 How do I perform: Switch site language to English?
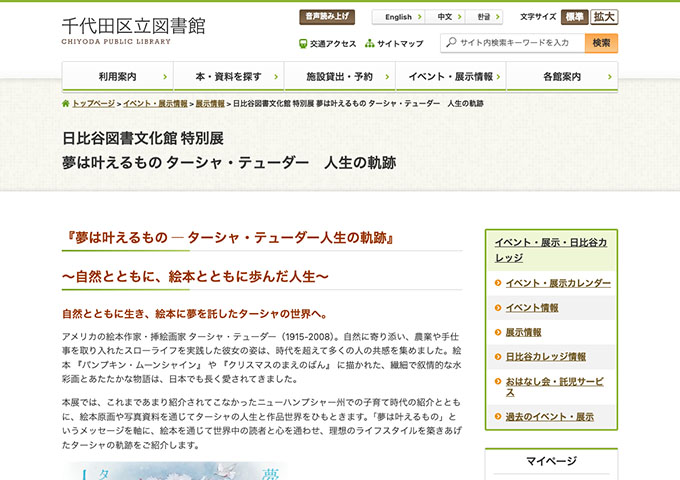pos(399,17)
